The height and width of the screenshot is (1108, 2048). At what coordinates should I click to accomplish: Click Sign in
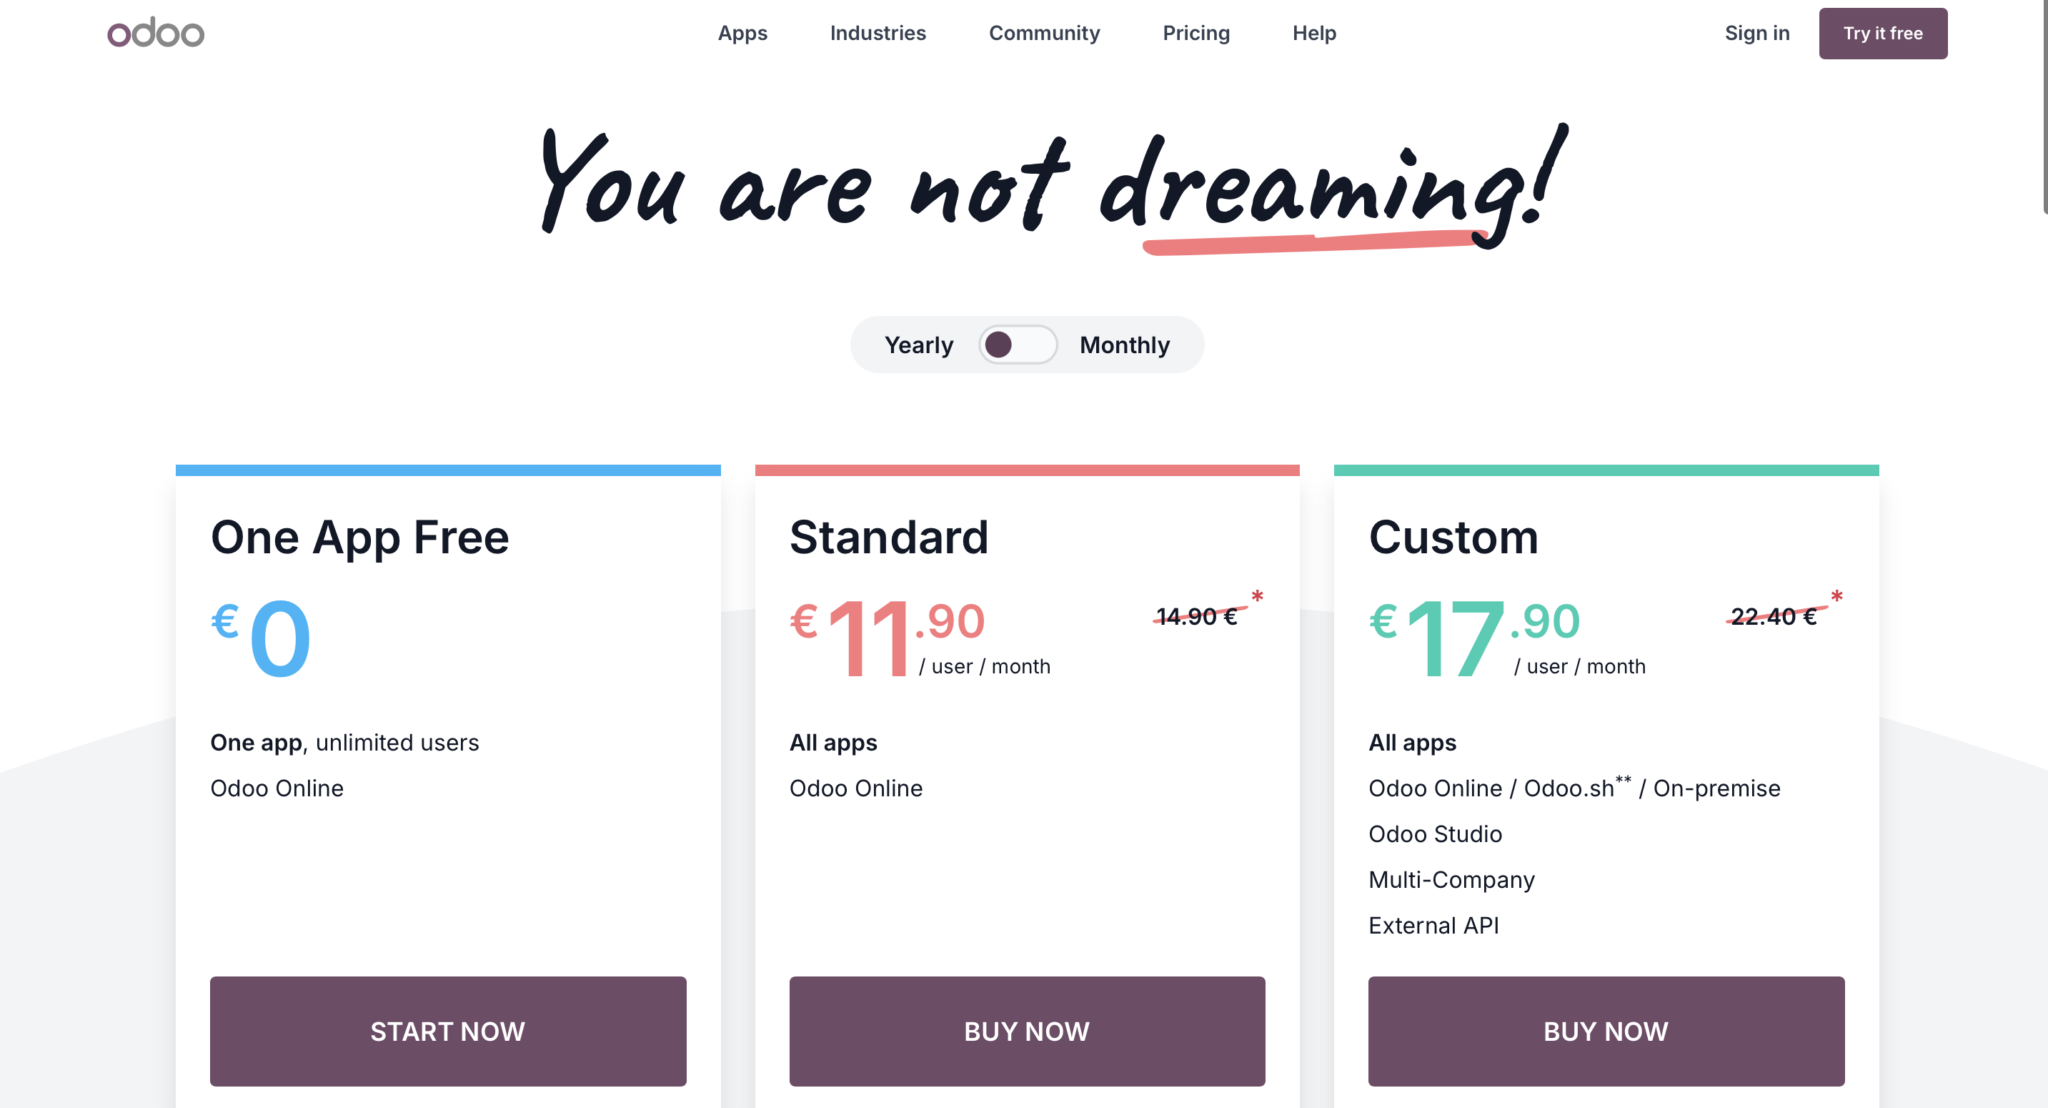coord(1757,33)
